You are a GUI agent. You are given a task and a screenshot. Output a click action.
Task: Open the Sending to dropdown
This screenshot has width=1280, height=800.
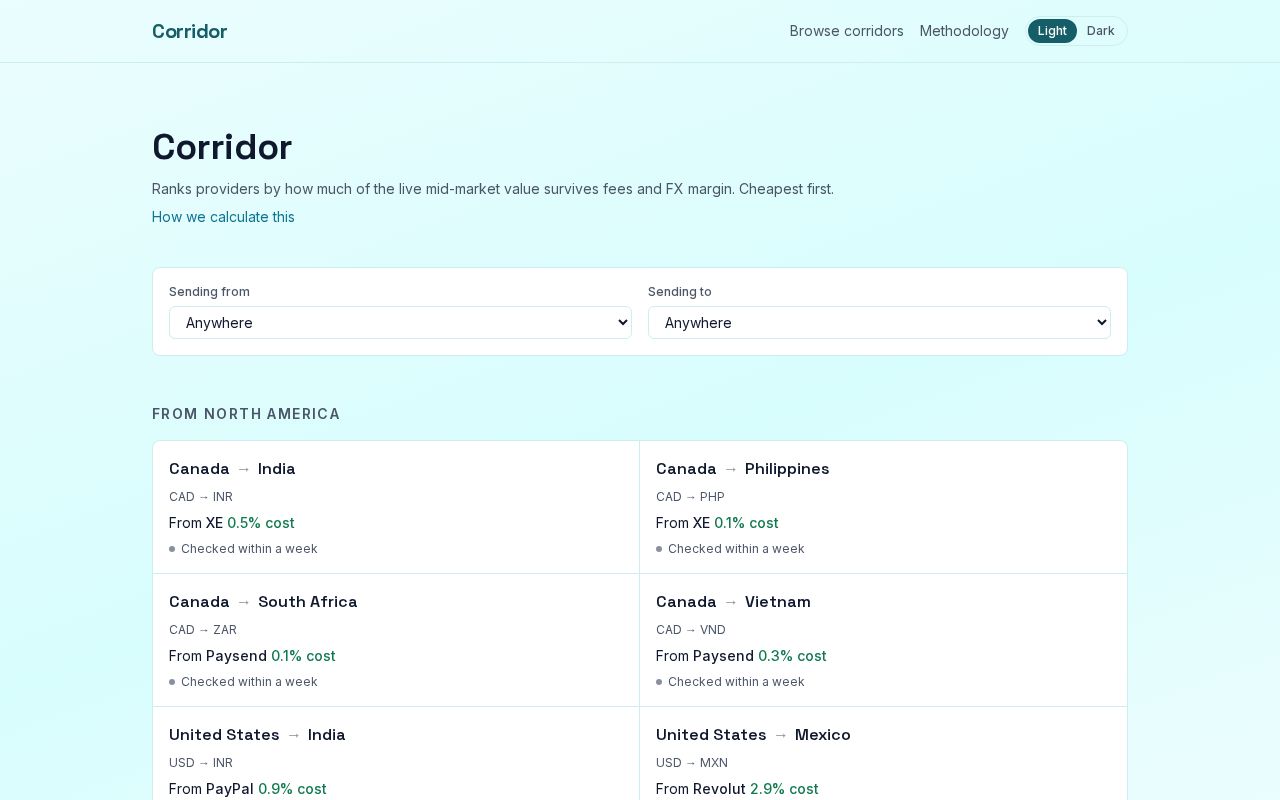coord(879,323)
